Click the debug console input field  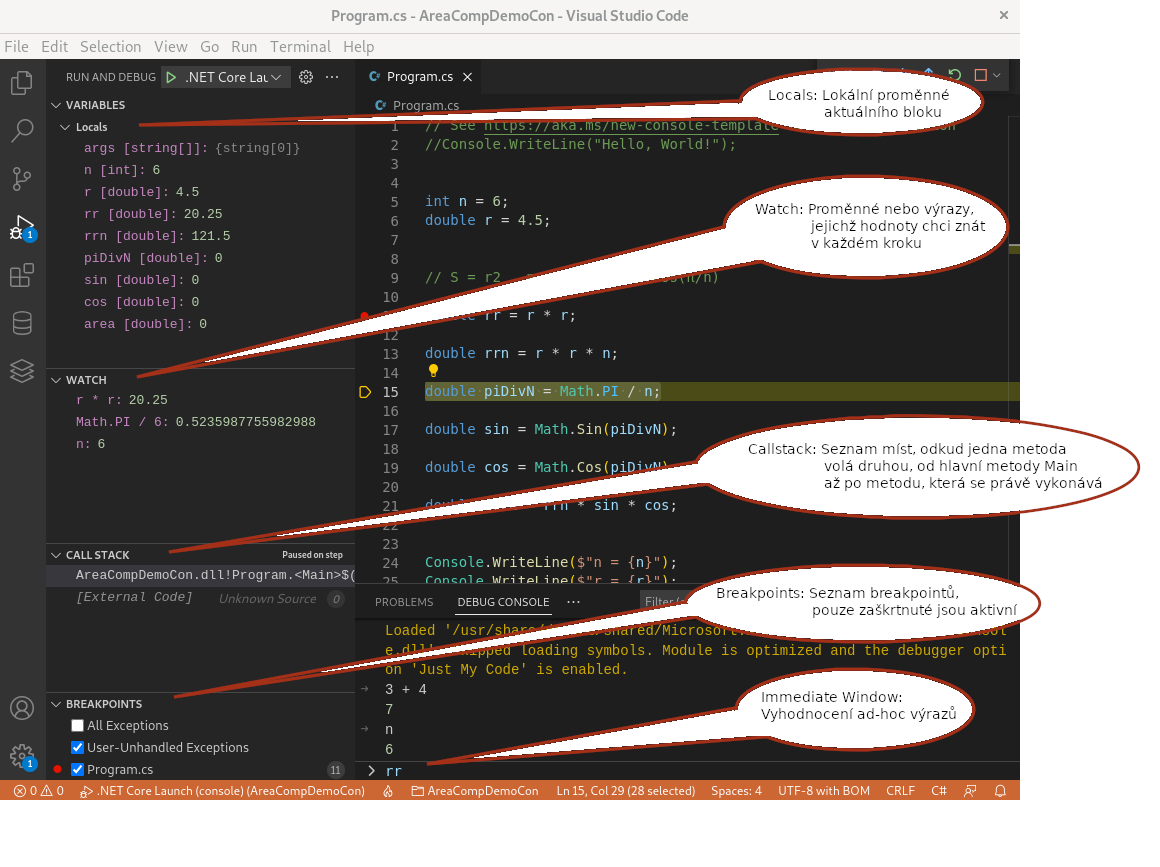point(695,771)
